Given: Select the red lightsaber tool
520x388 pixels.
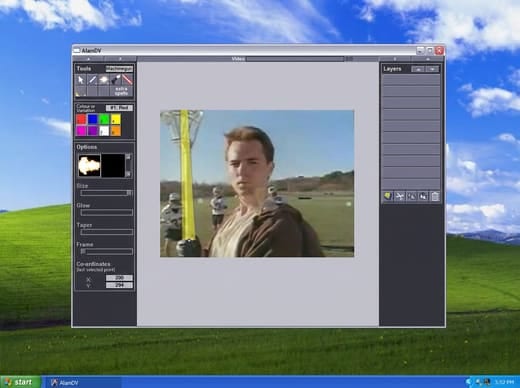Looking at the screenshot, I should click(127, 80).
